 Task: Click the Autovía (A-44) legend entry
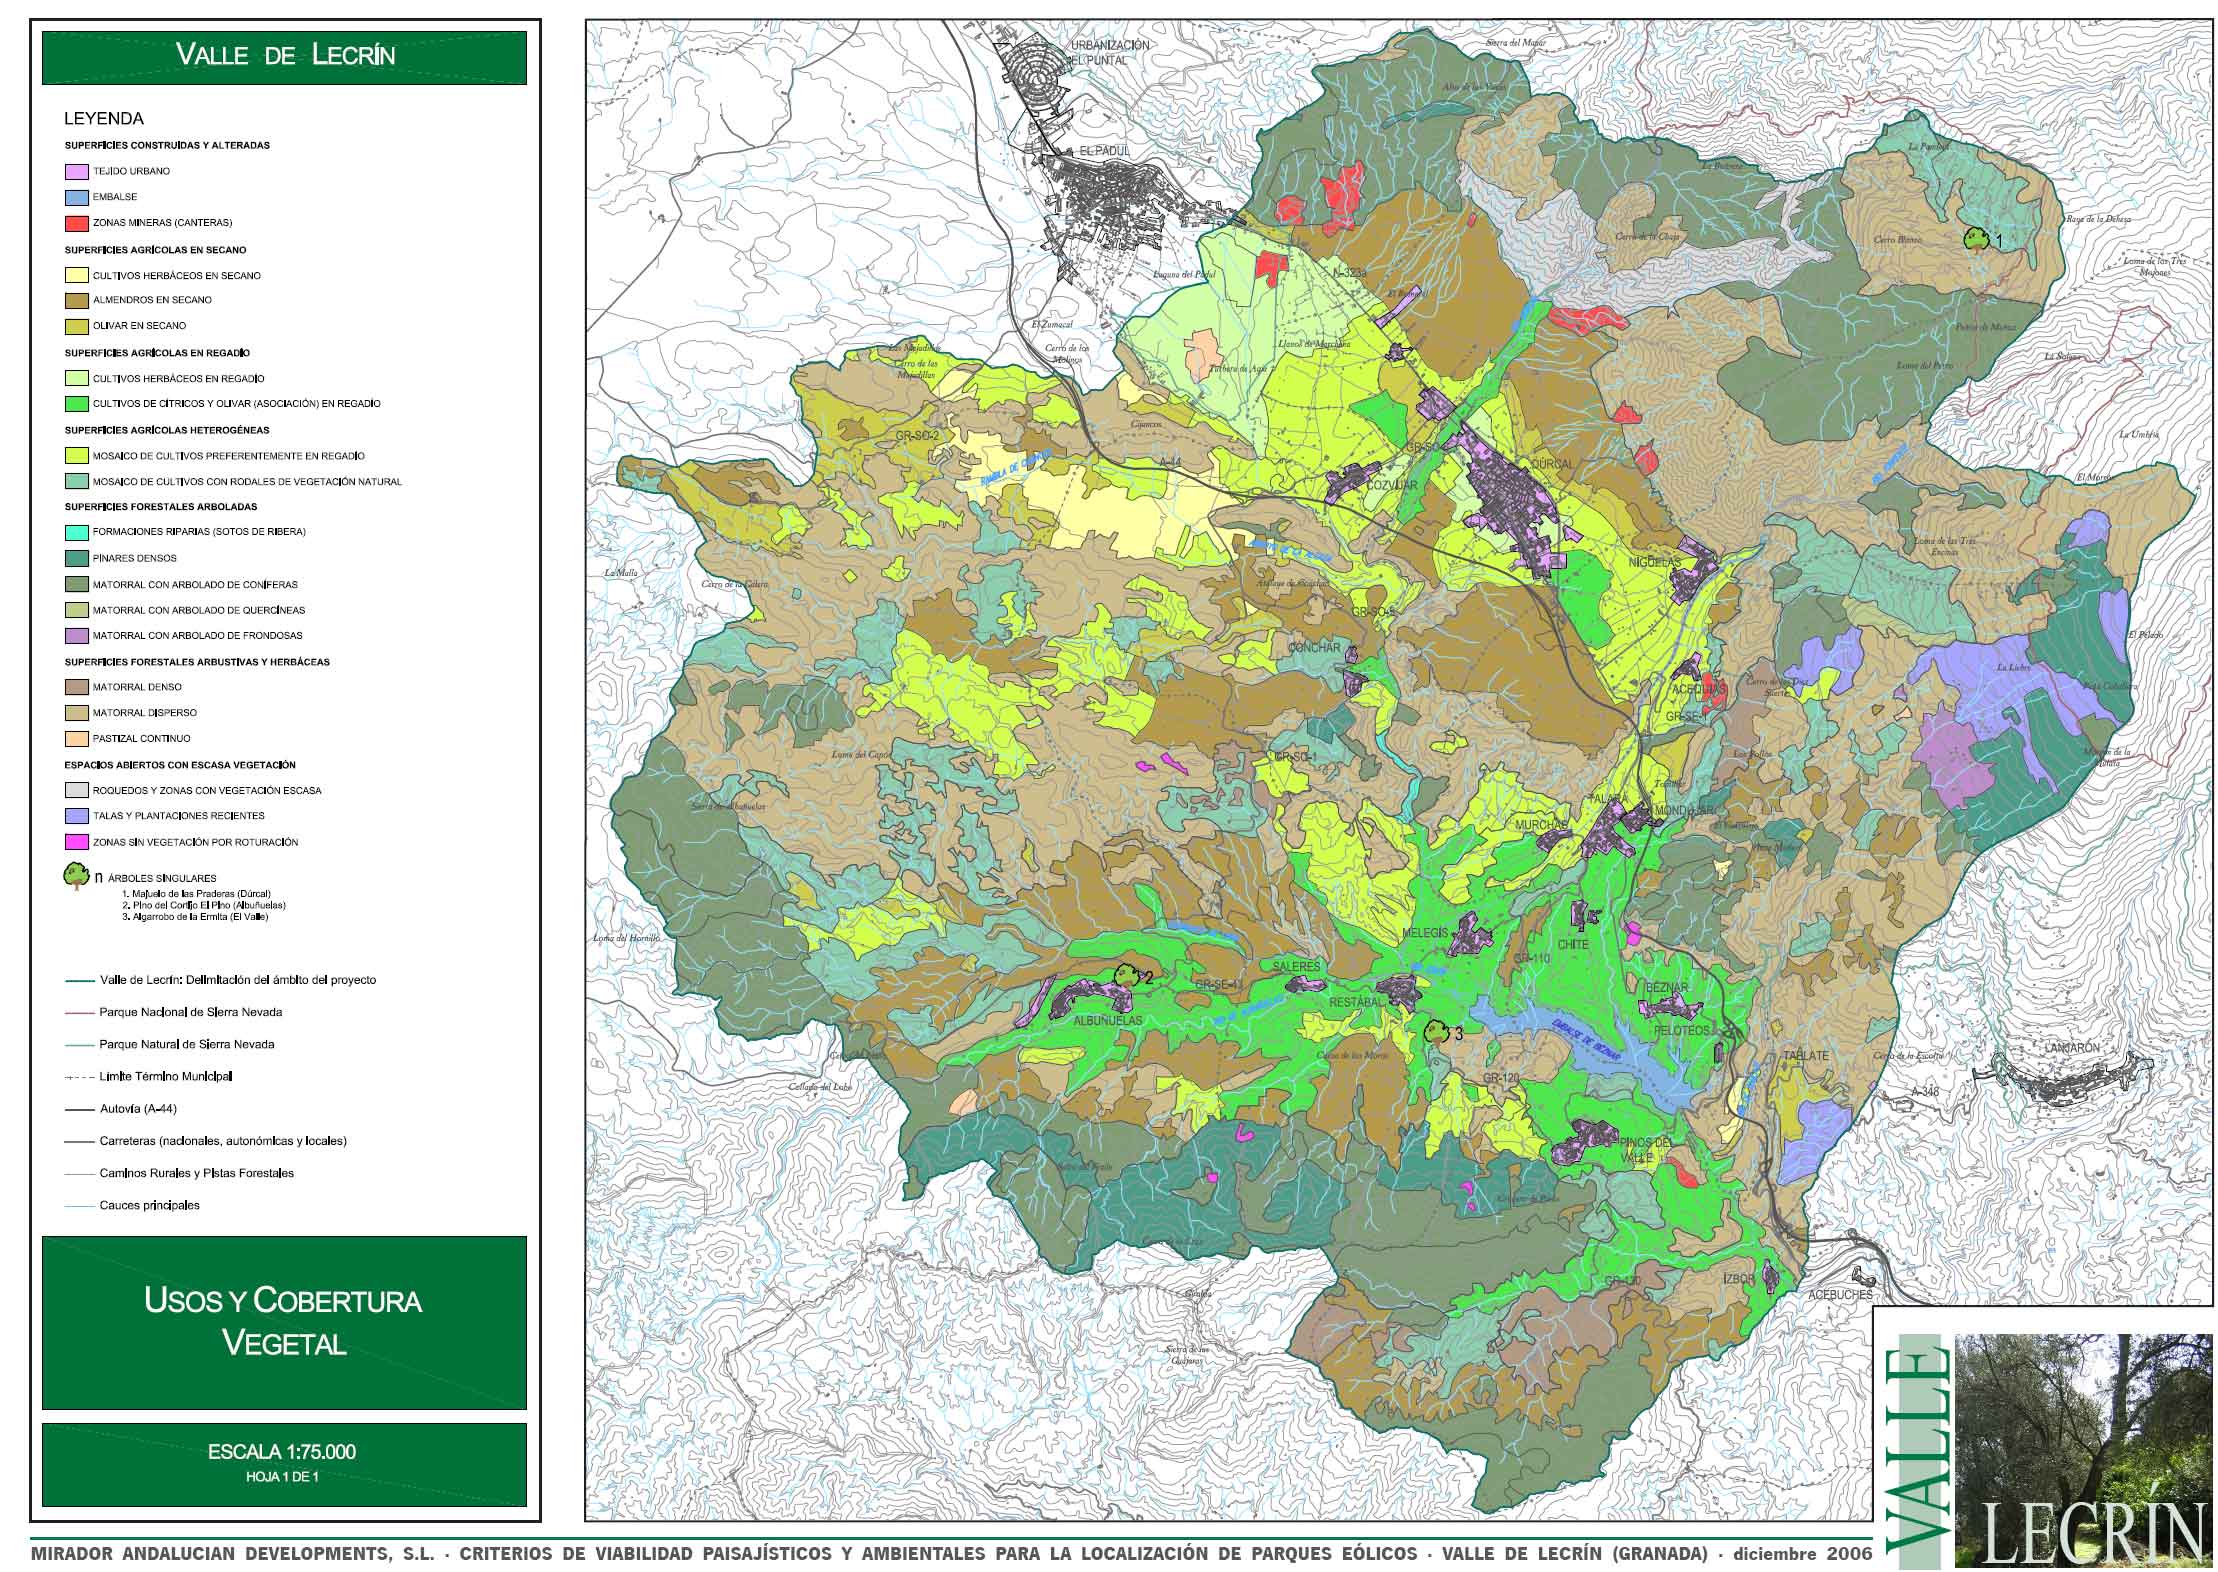point(138,1108)
